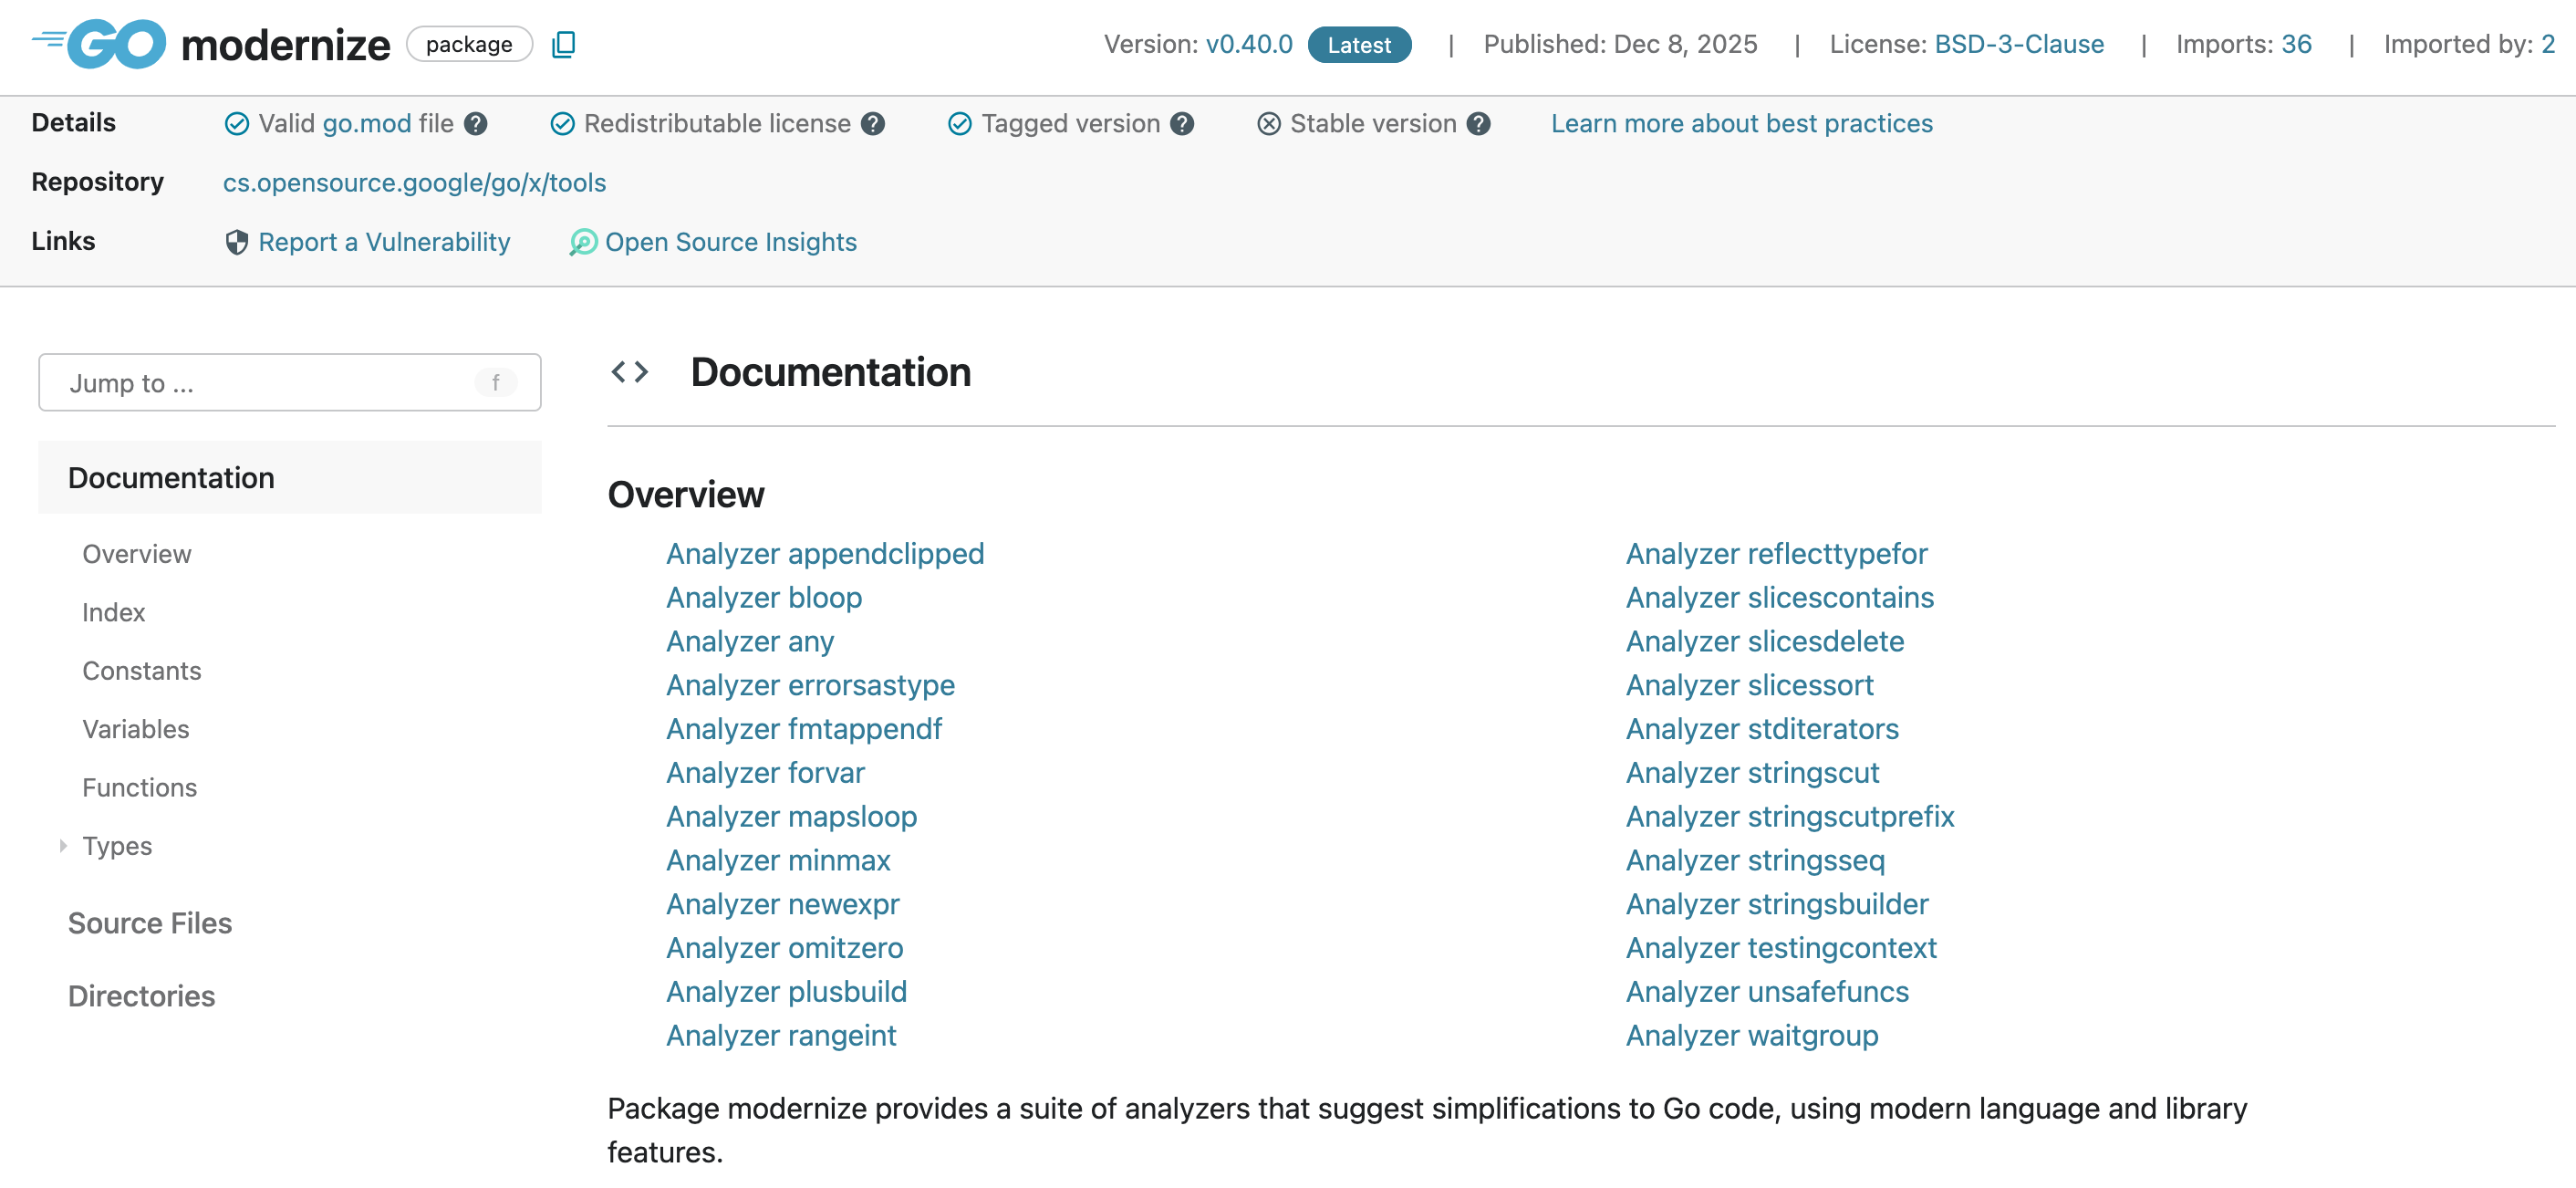
Task: Open Analyzer mapsloop link
Action: pos(791,817)
